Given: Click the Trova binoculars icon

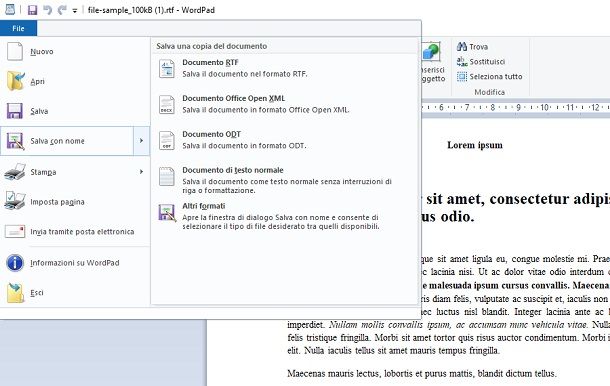Looking at the screenshot, I should tap(462, 47).
